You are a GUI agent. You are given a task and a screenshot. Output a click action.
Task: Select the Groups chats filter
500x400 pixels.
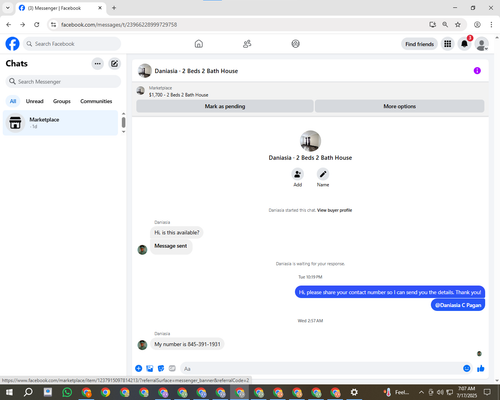[62, 101]
